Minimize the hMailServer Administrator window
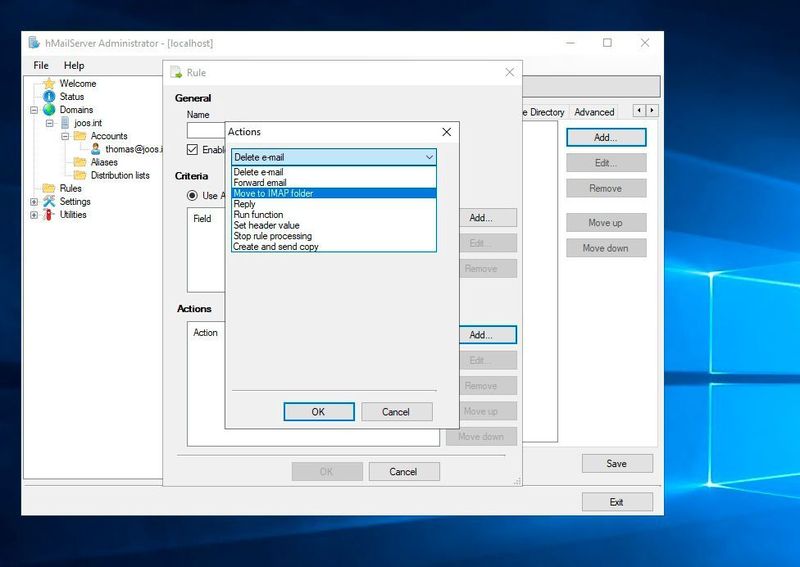This screenshot has width=800, height=567. point(570,43)
